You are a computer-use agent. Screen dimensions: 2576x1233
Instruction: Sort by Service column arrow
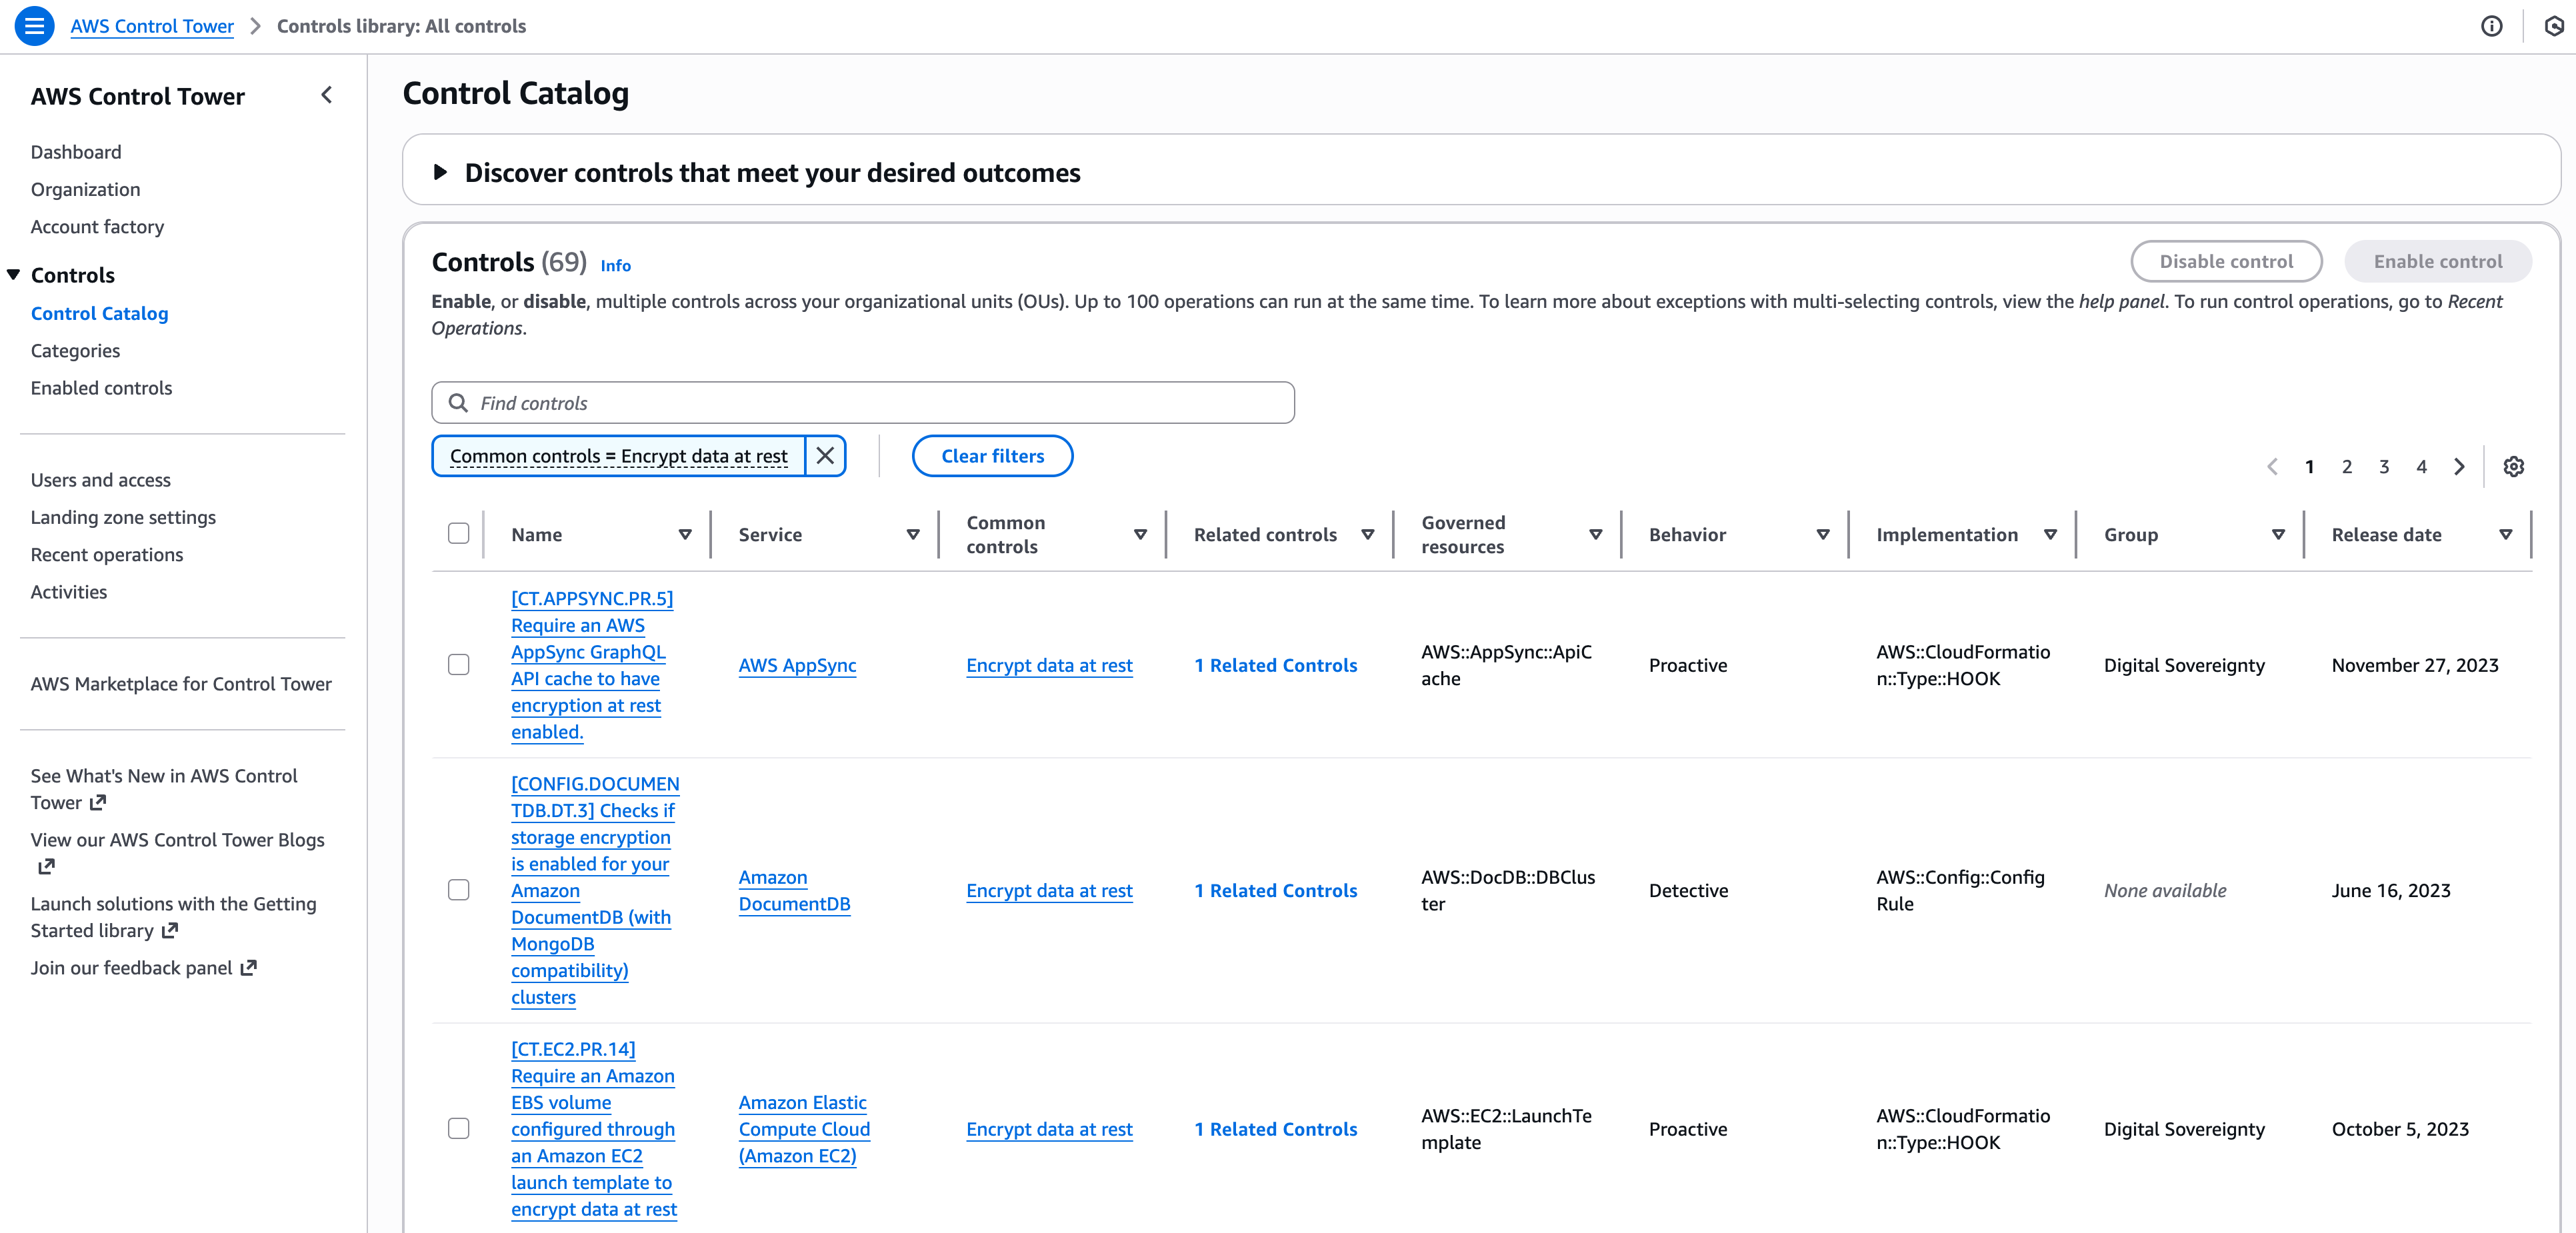pyautogui.click(x=913, y=535)
